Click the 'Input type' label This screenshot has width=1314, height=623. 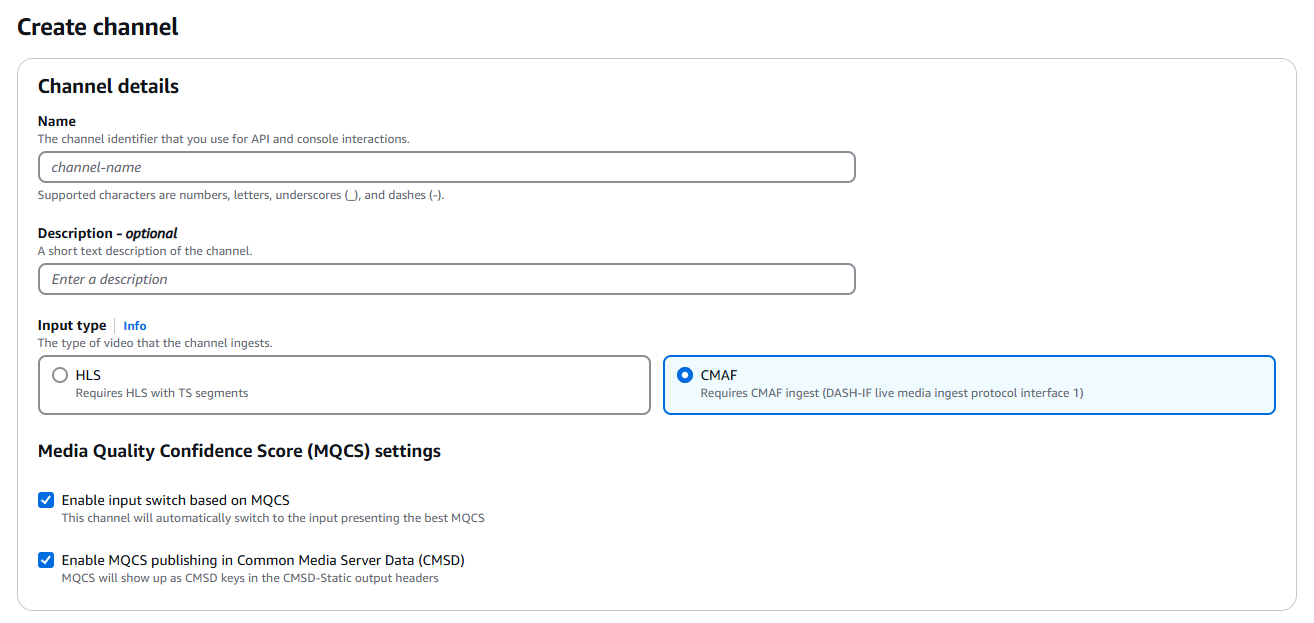click(x=72, y=325)
